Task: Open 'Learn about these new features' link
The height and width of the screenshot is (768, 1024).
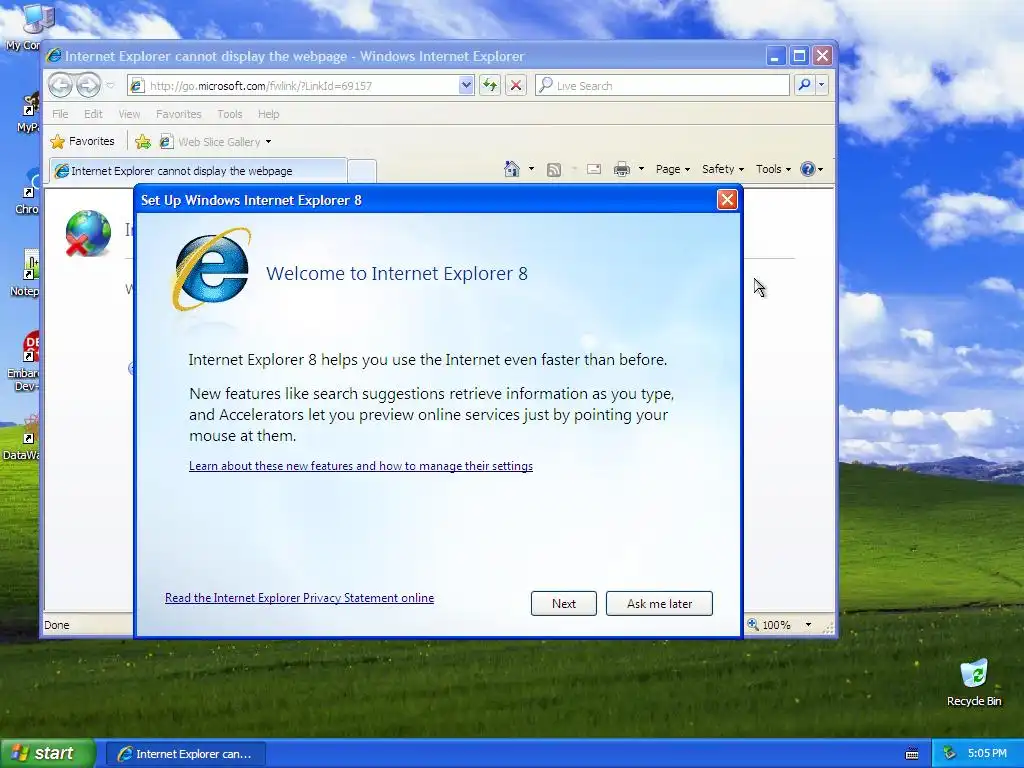Action: pos(360,466)
